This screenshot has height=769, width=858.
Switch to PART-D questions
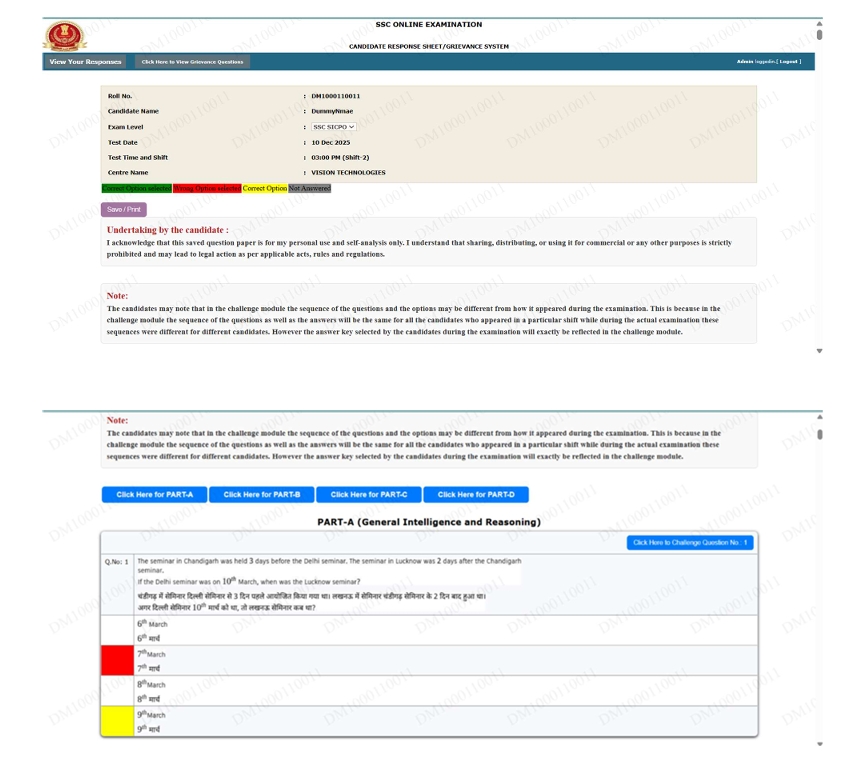pyautogui.click(x=475, y=495)
